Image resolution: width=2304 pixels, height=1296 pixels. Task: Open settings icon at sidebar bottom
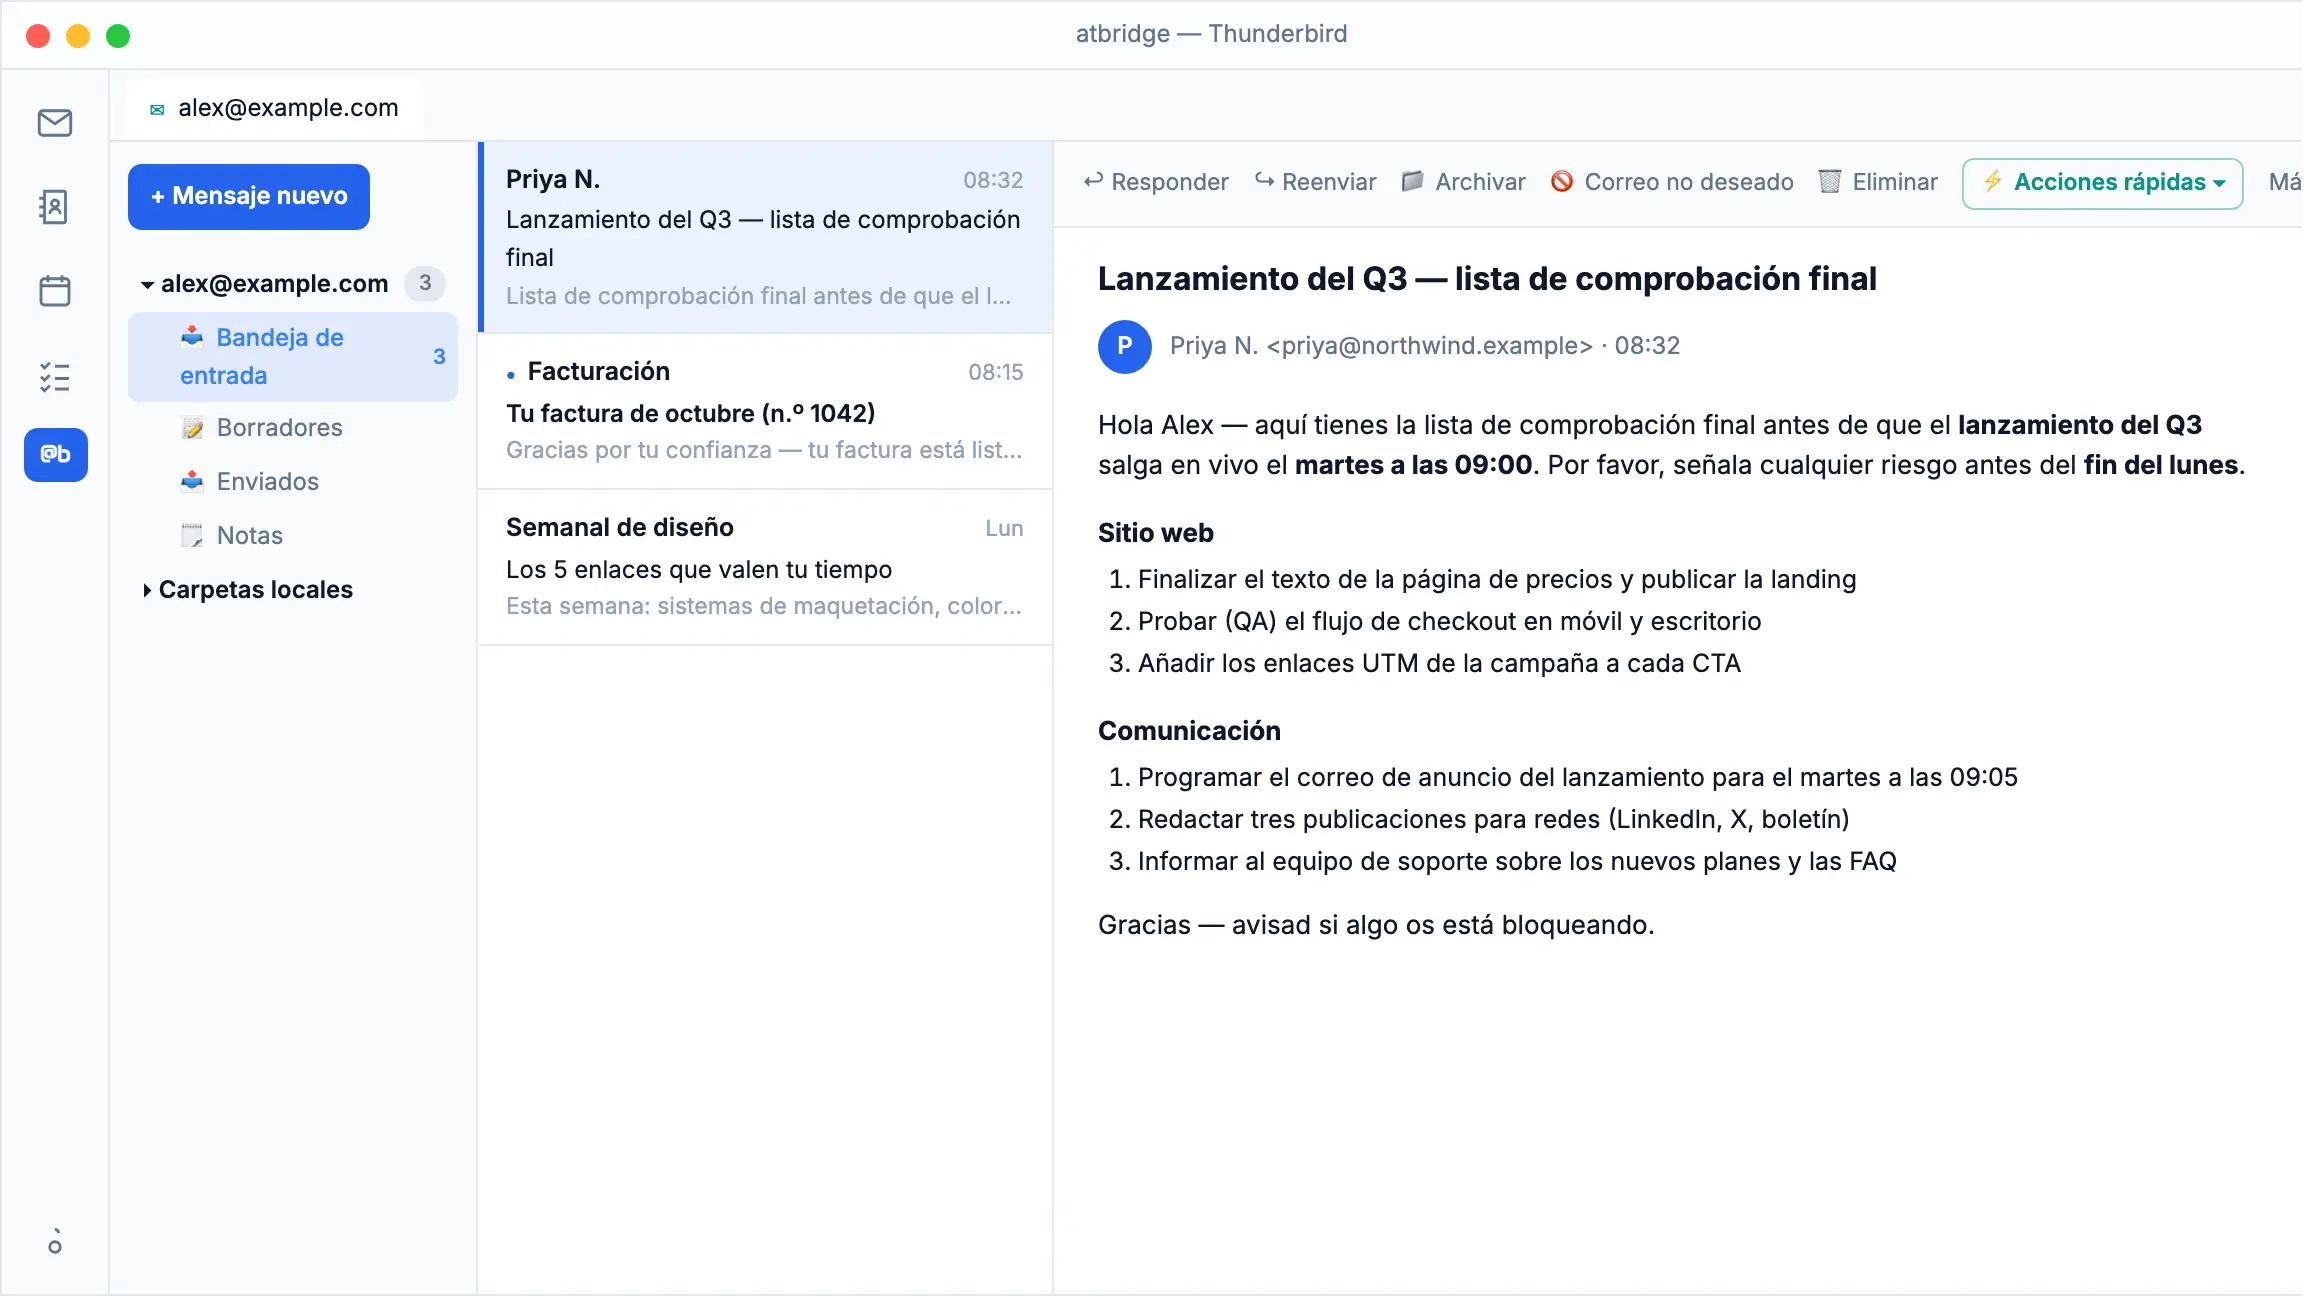(55, 1242)
